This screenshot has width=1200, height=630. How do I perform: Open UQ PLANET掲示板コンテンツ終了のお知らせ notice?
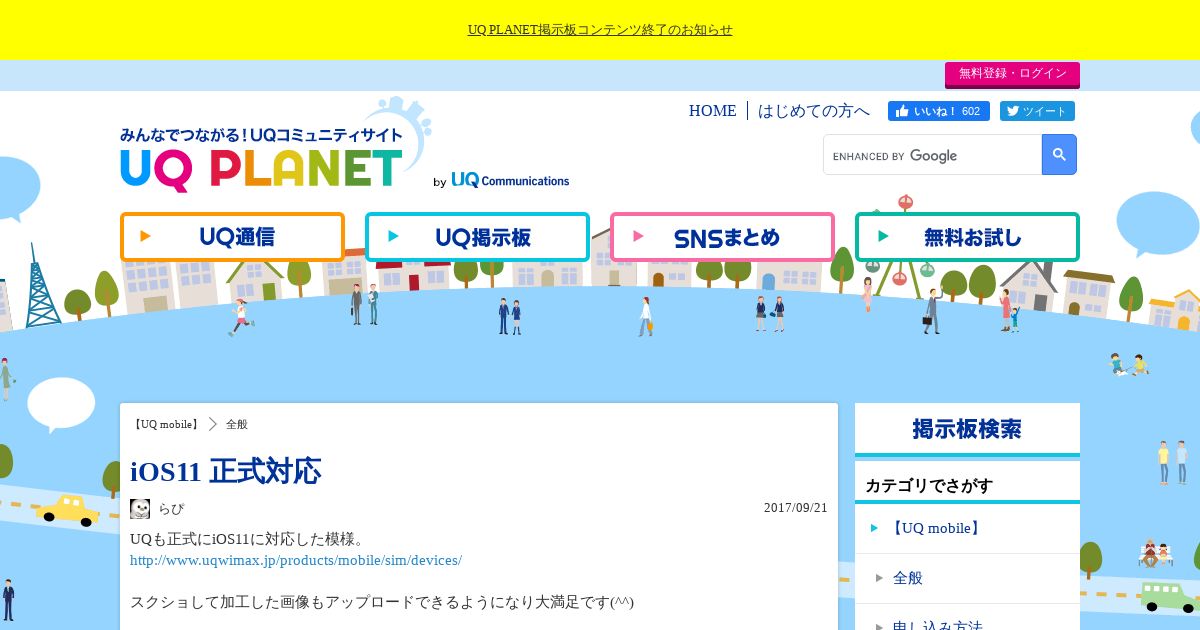(x=600, y=30)
